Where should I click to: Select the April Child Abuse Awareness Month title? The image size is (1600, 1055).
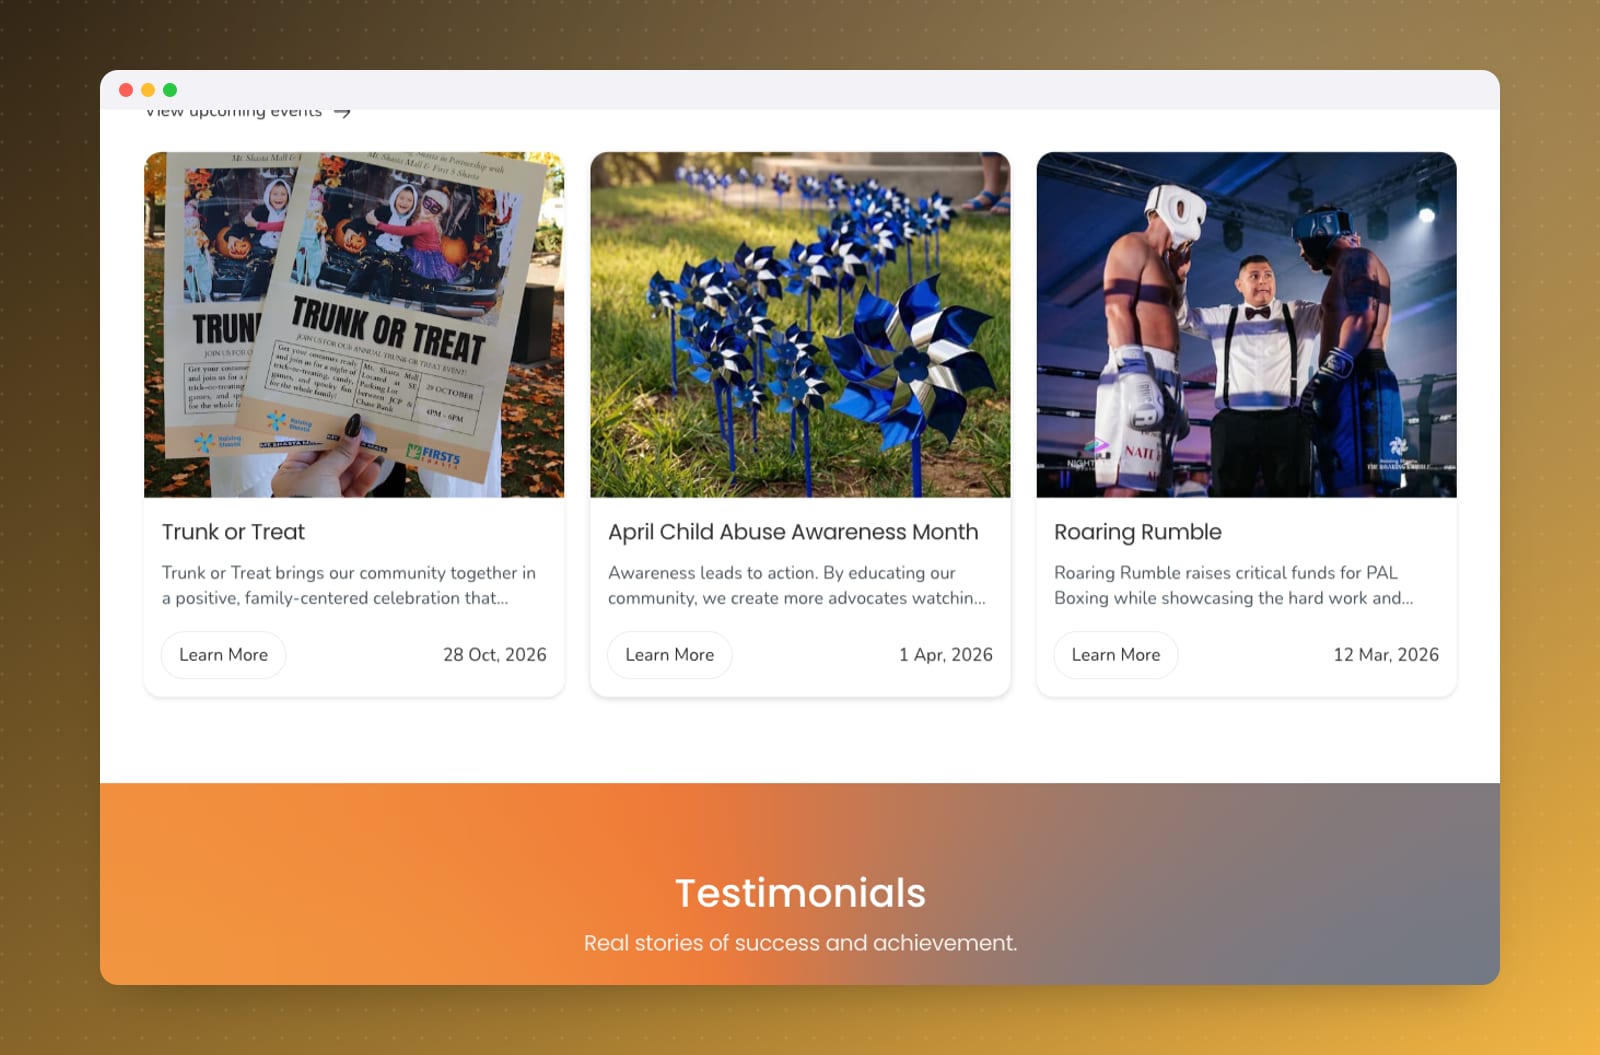tap(793, 532)
